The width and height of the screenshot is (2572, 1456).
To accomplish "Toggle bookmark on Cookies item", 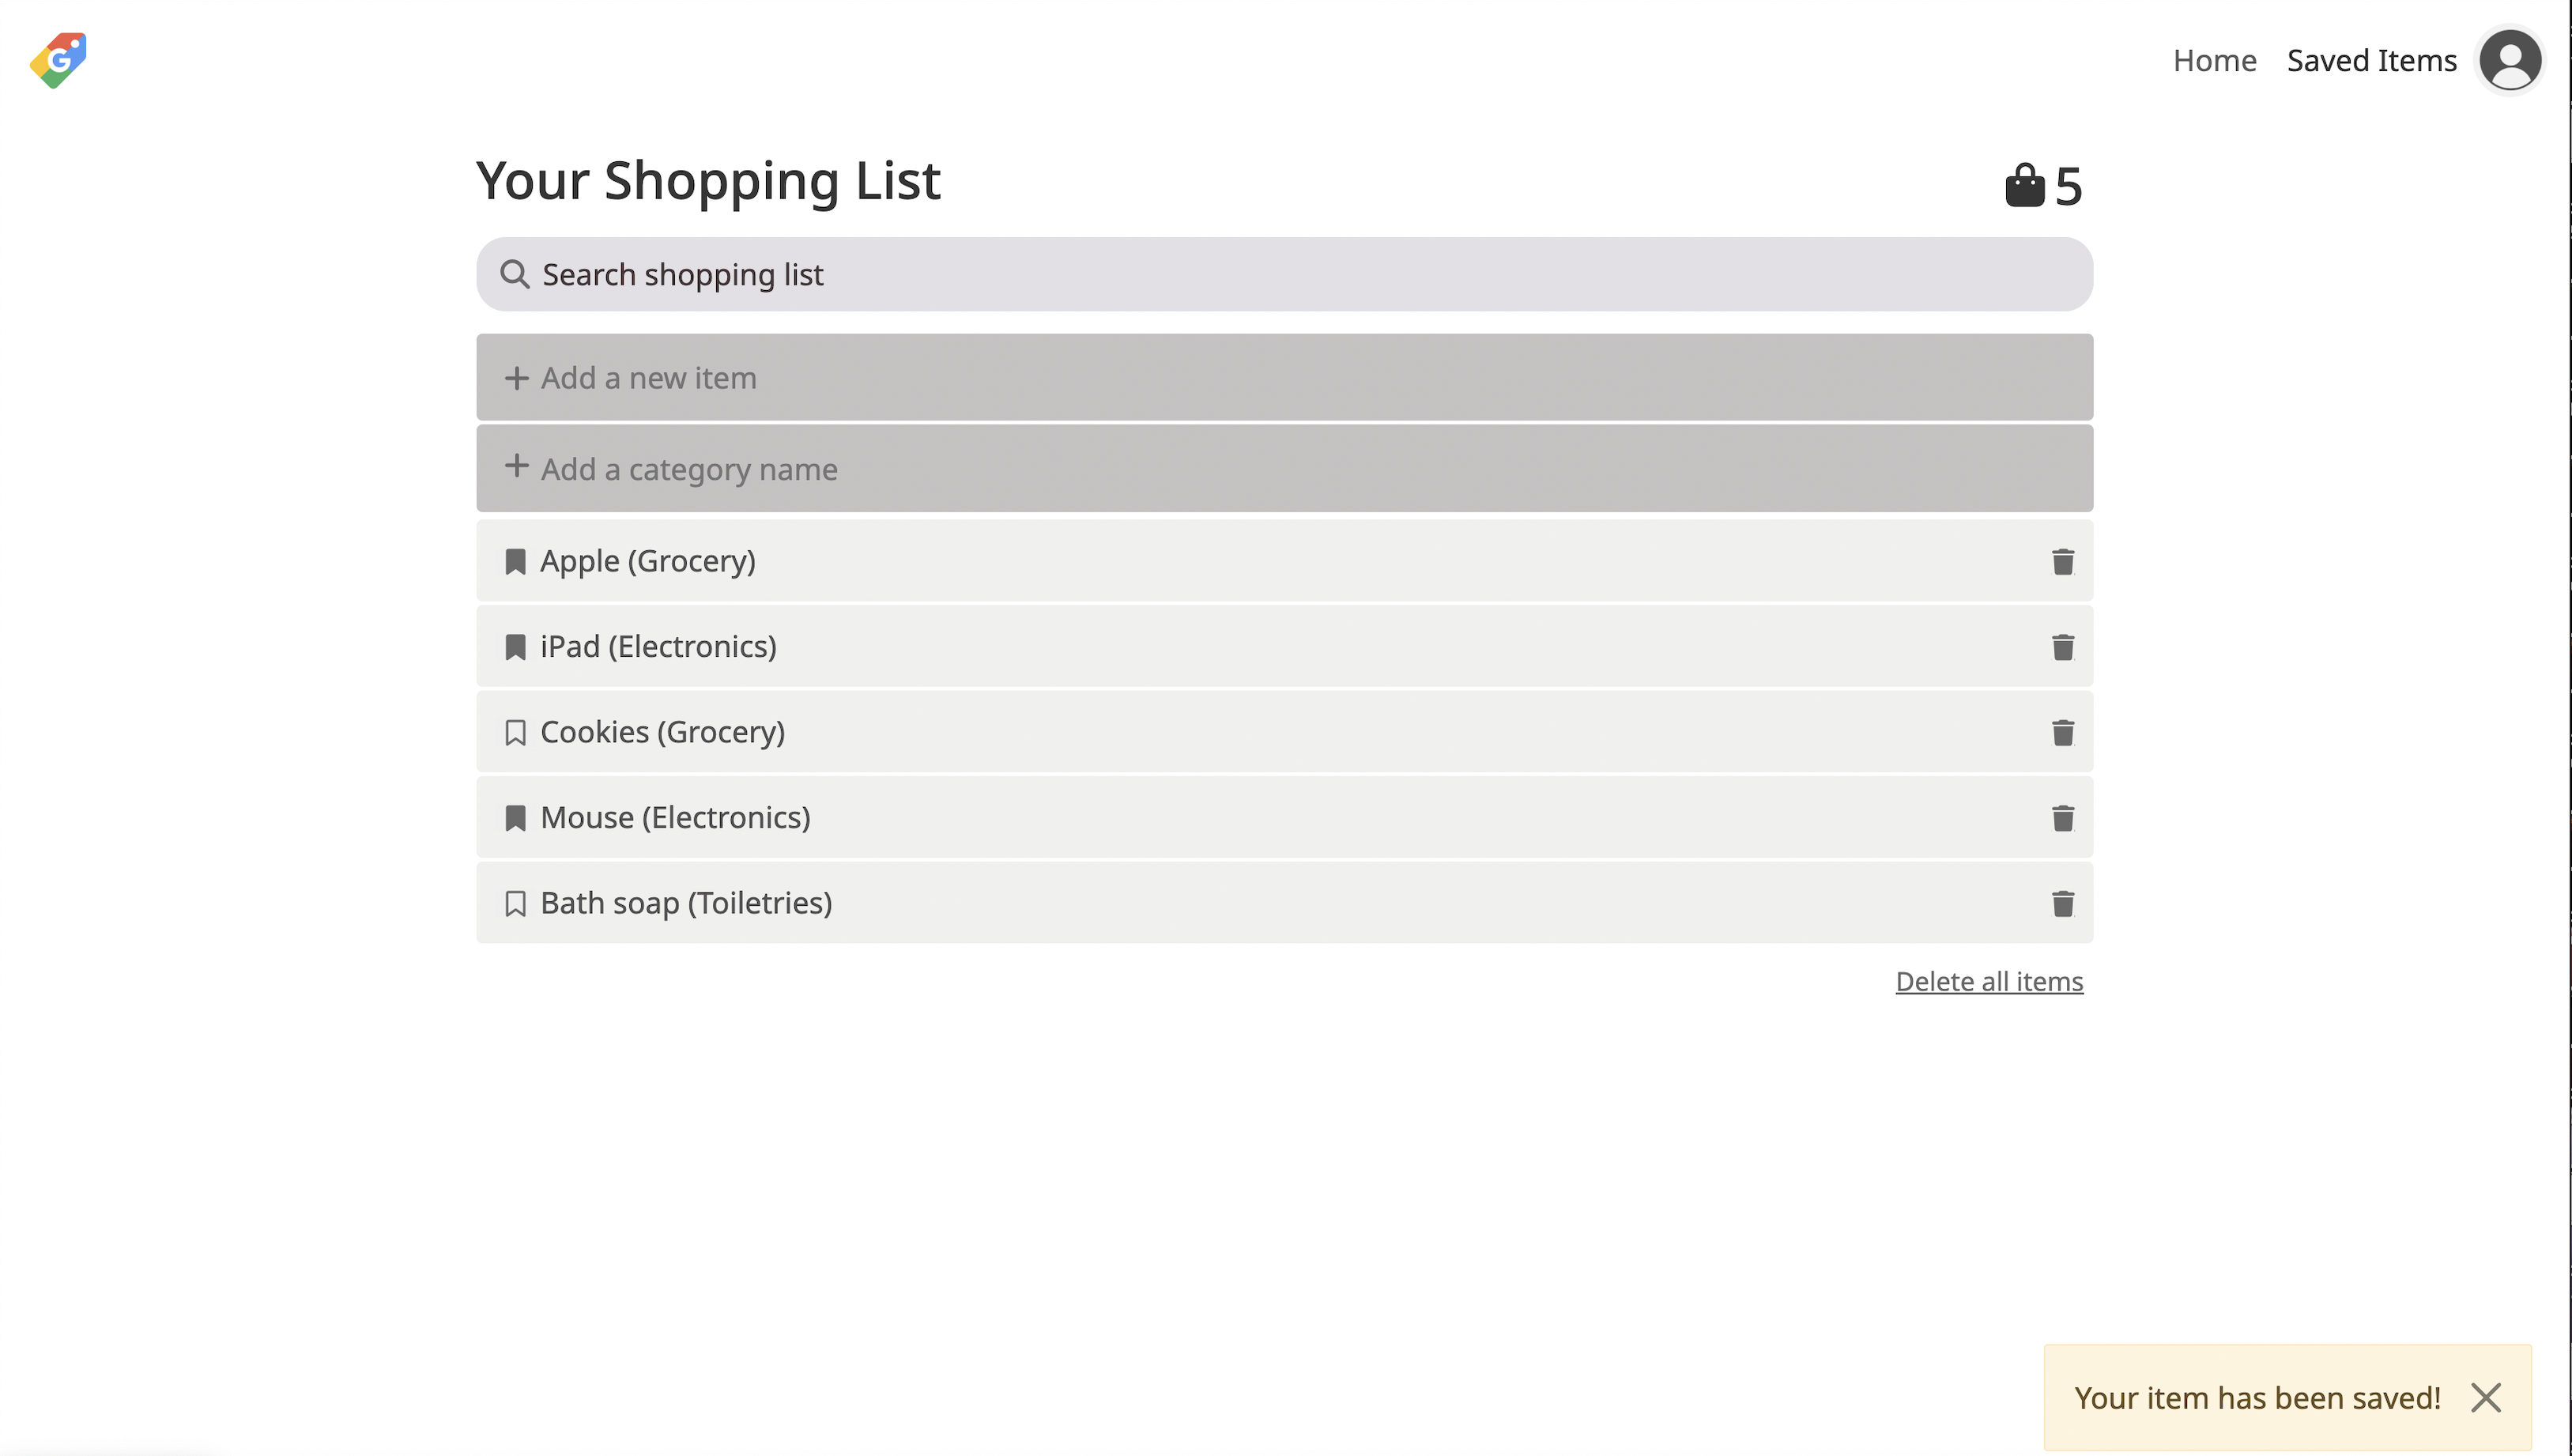I will [x=515, y=733].
